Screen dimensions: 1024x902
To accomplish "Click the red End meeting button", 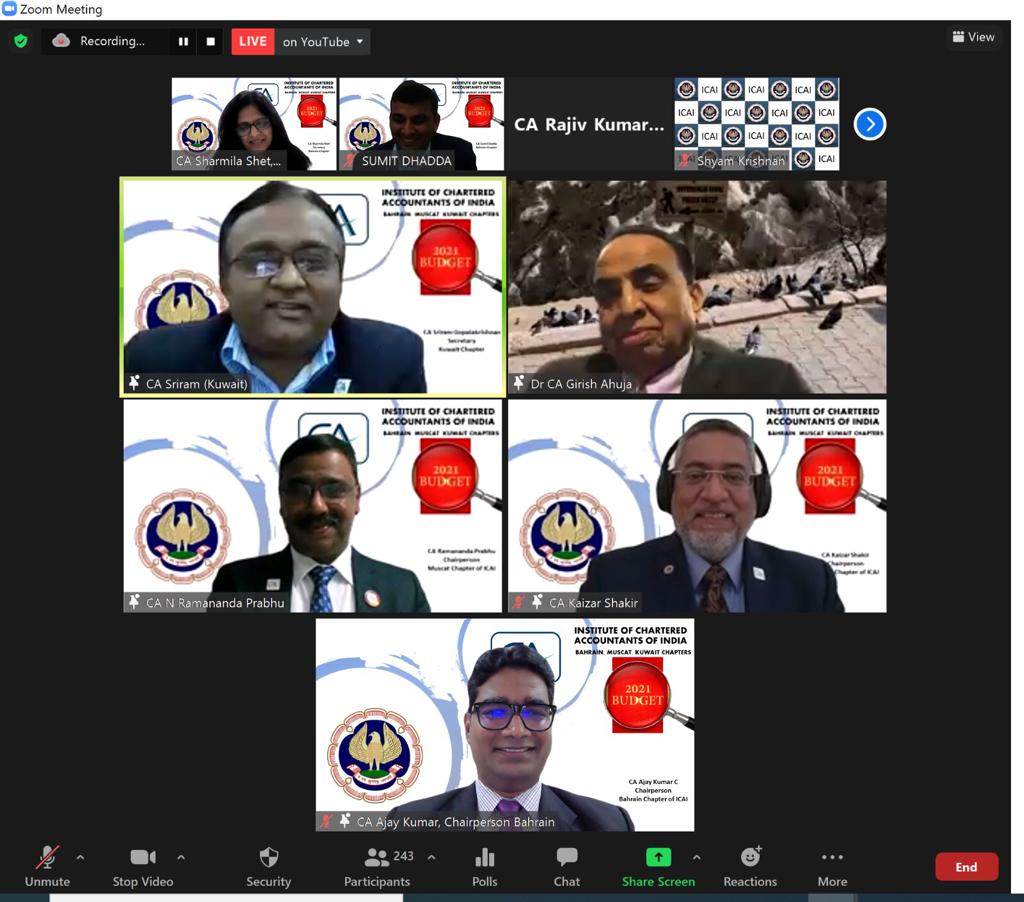I will (967, 867).
